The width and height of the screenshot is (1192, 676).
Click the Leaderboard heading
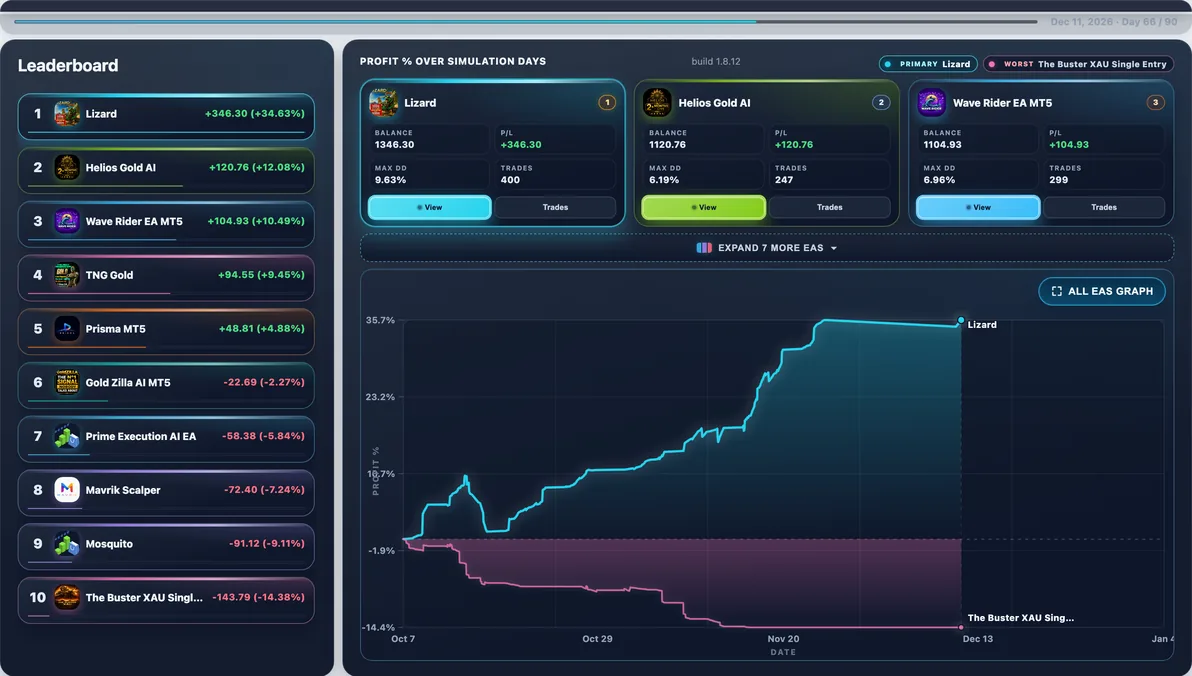tap(68, 65)
